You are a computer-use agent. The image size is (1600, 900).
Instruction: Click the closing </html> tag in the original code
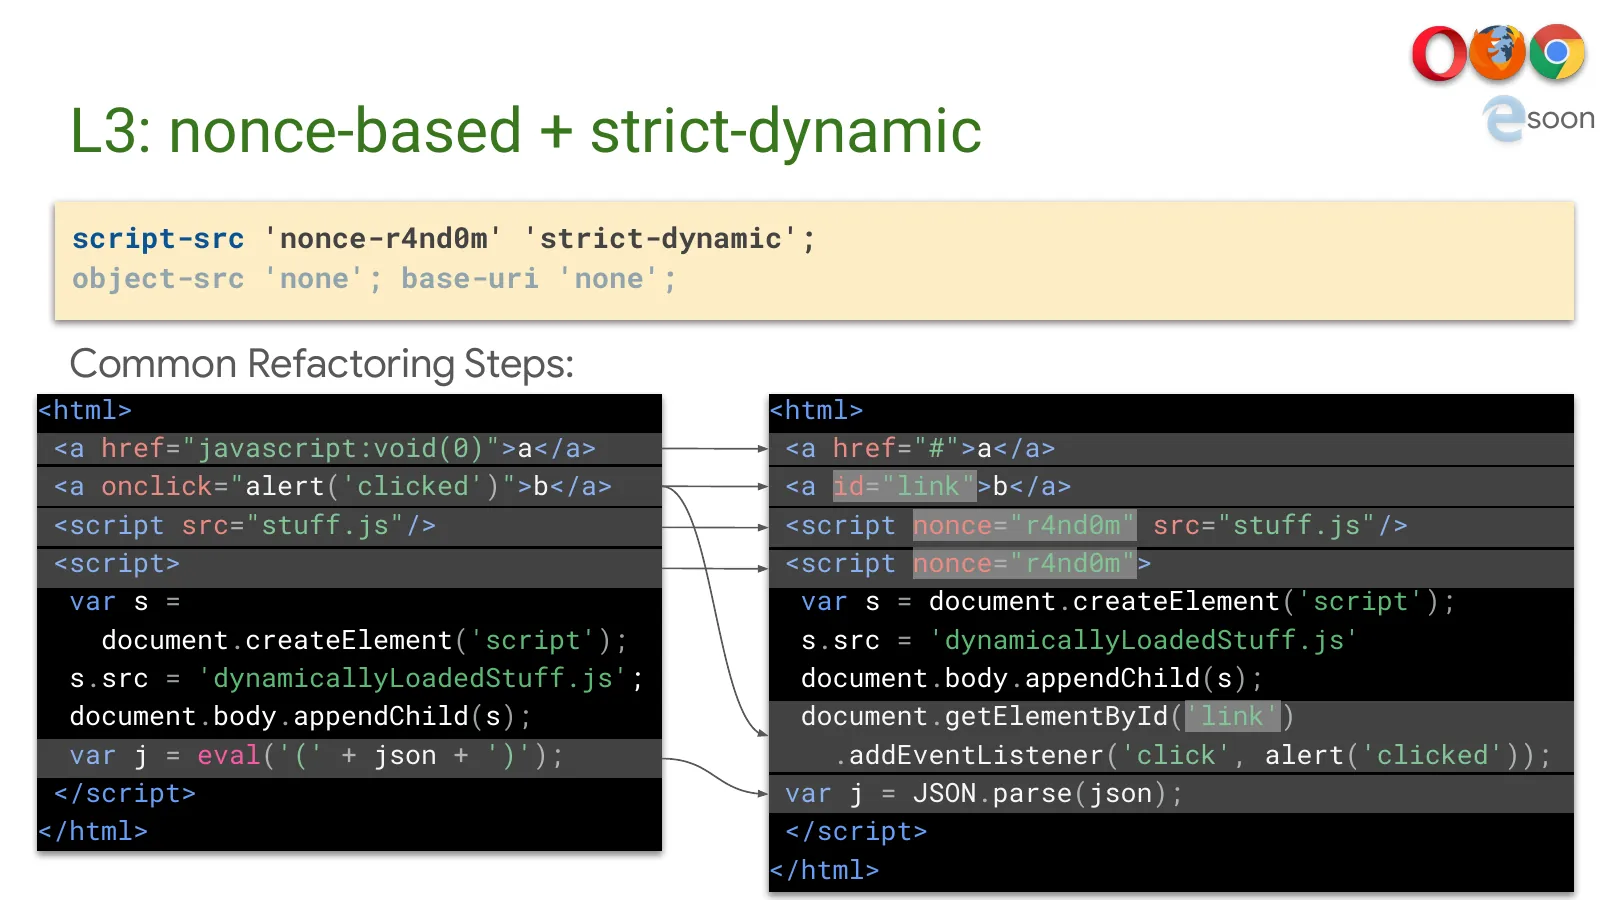click(x=93, y=832)
